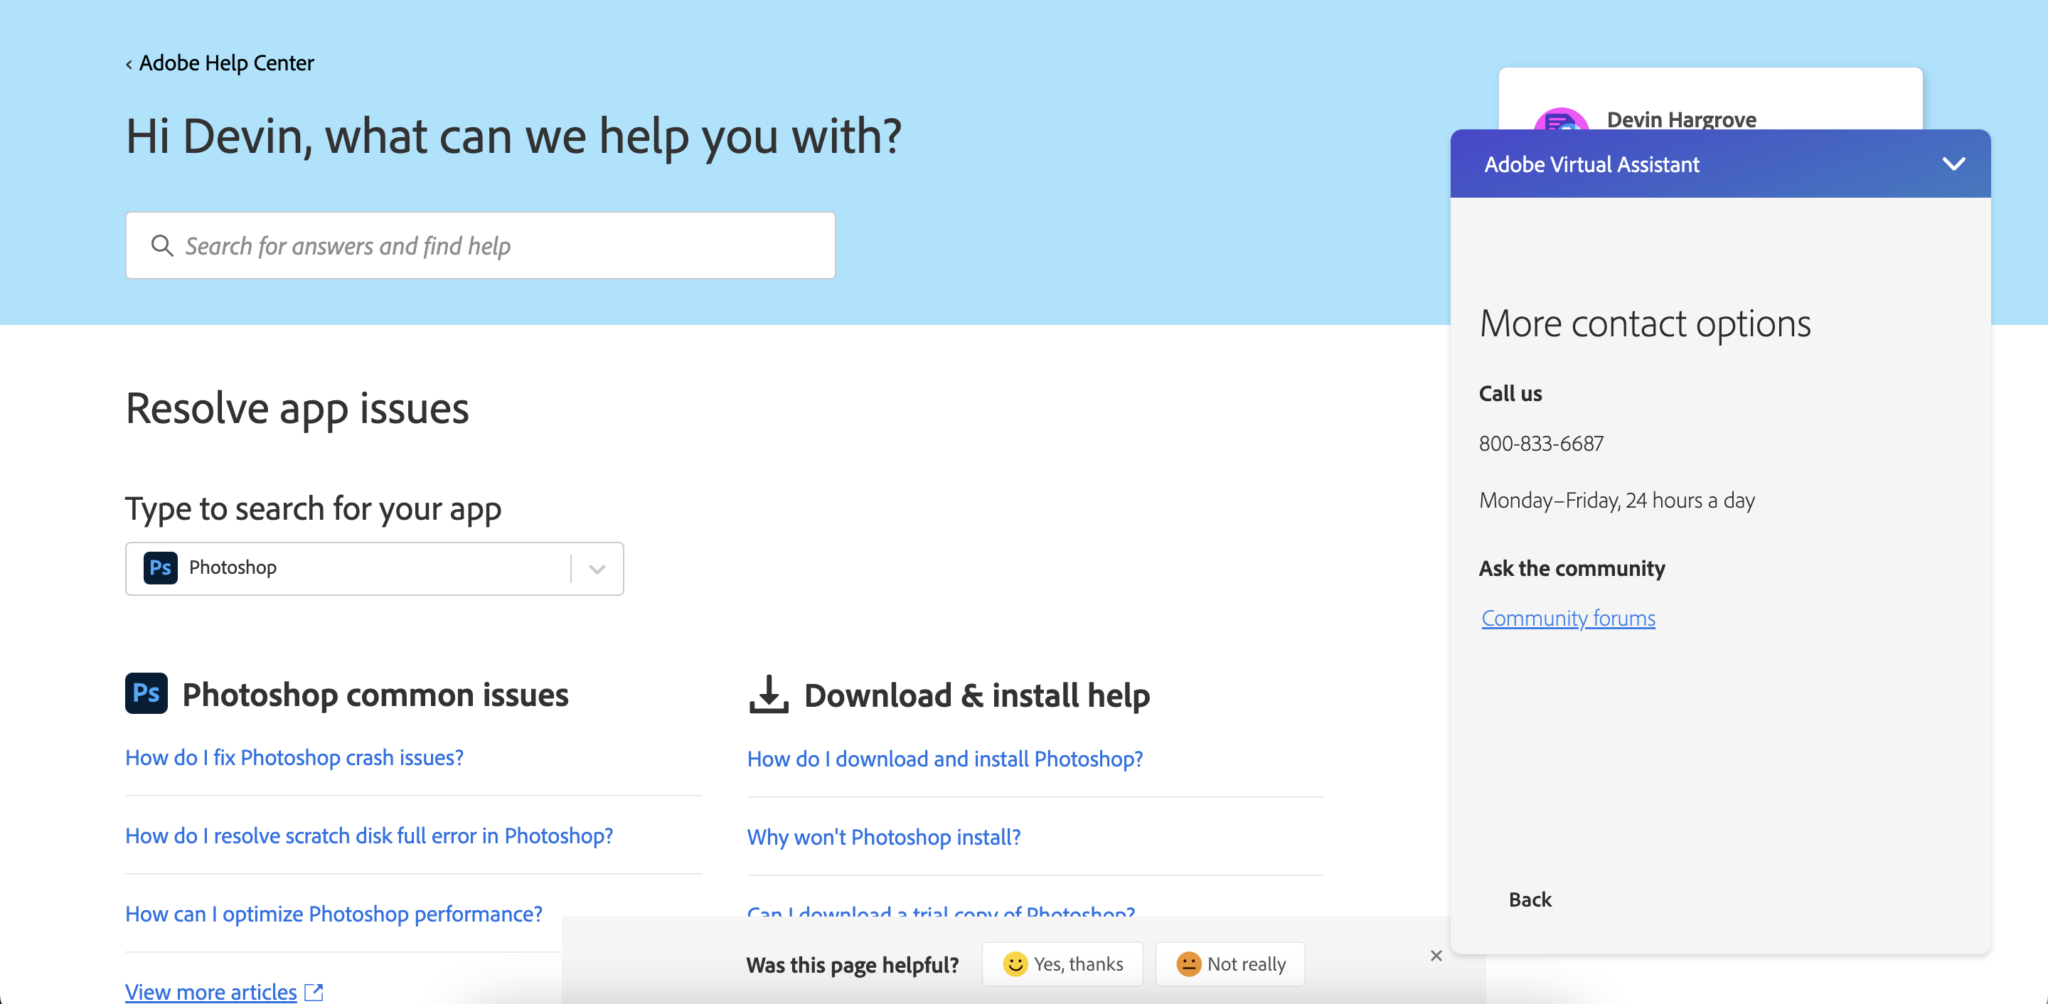Click the neutral face emoji
The image size is (2048, 1004).
tap(1188, 964)
